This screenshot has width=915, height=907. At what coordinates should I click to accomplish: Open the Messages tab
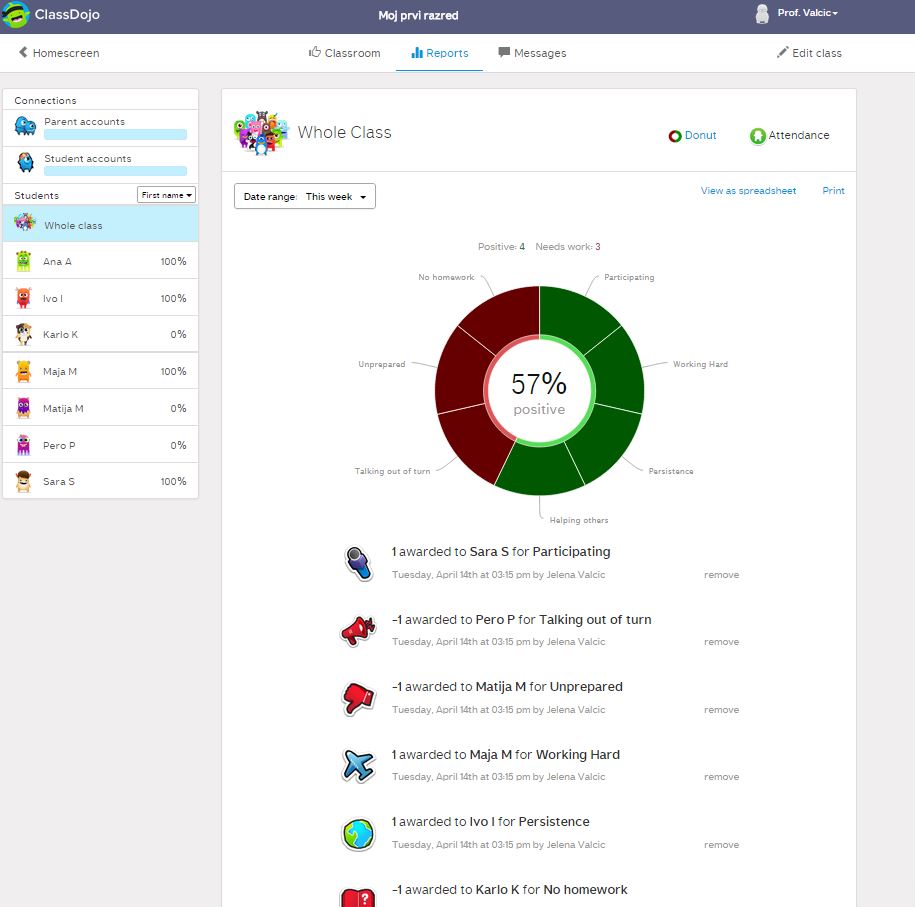coord(532,53)
